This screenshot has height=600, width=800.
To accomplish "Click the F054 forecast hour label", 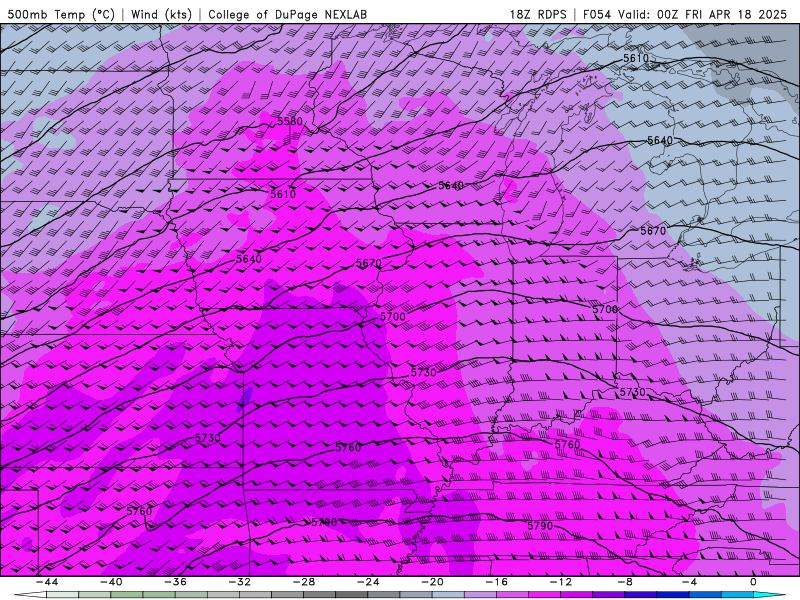I will (597, 14).
